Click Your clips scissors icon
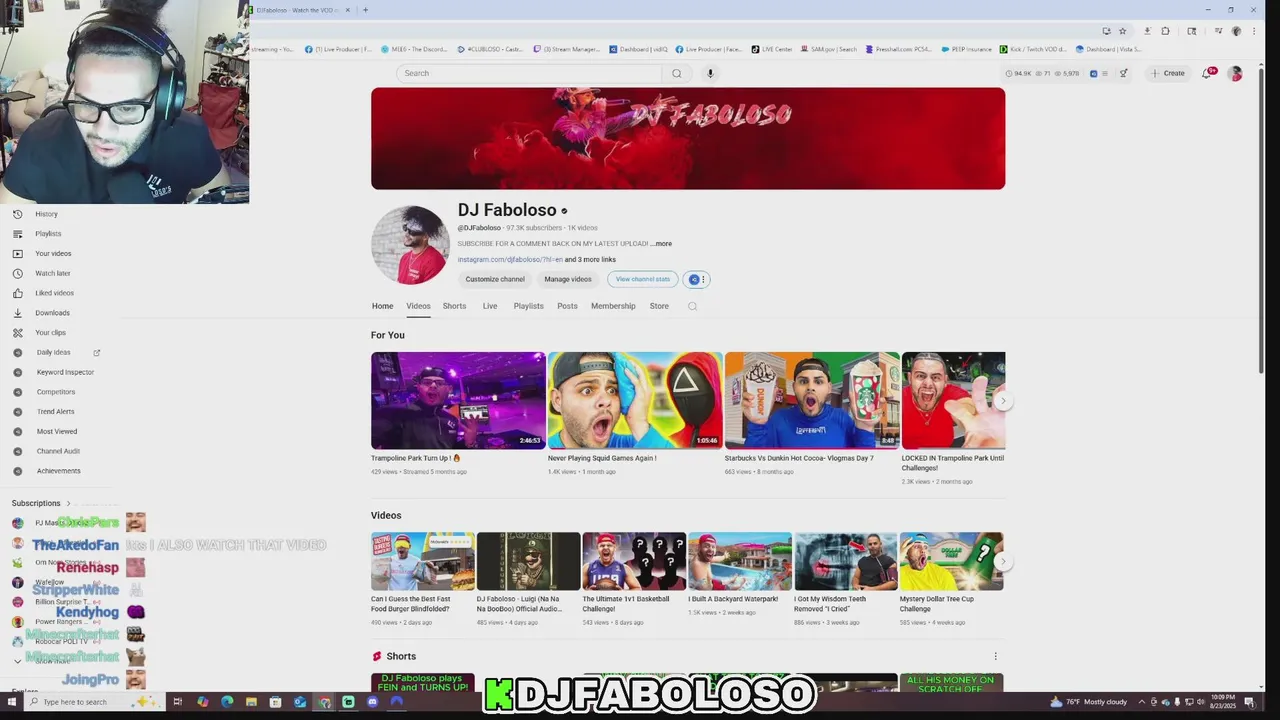 pos(17,333)
